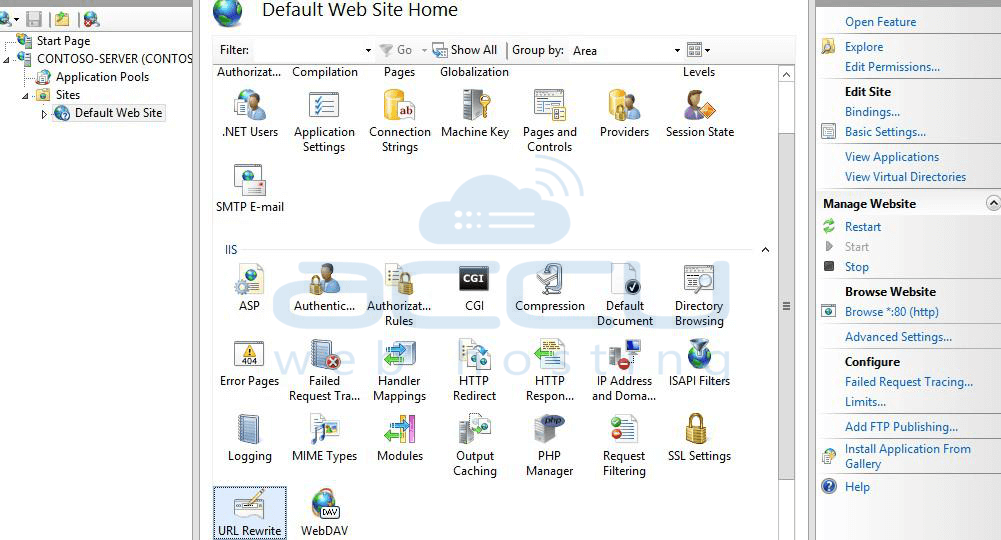Open the Bindings link
The width and height of the screenshot is (1001, 540).
pos(872,112)
